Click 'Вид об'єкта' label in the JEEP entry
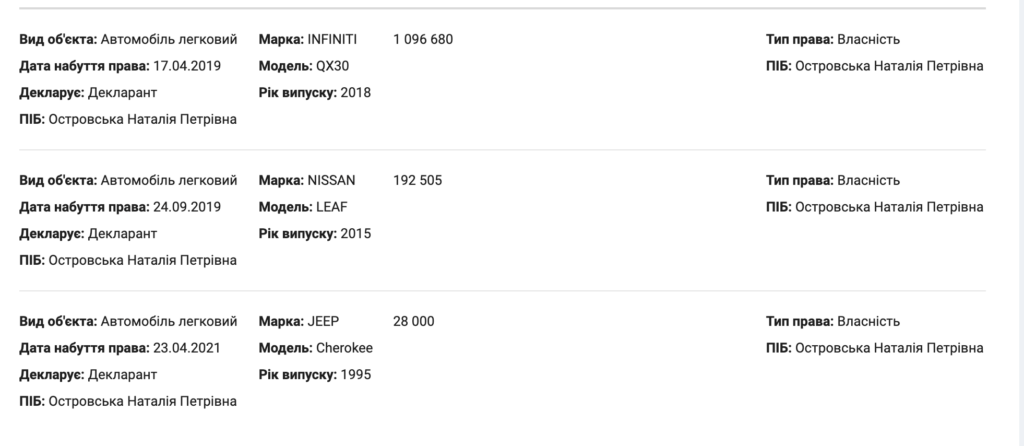This screenshot has height=446, width=1024. pos(57,321)
